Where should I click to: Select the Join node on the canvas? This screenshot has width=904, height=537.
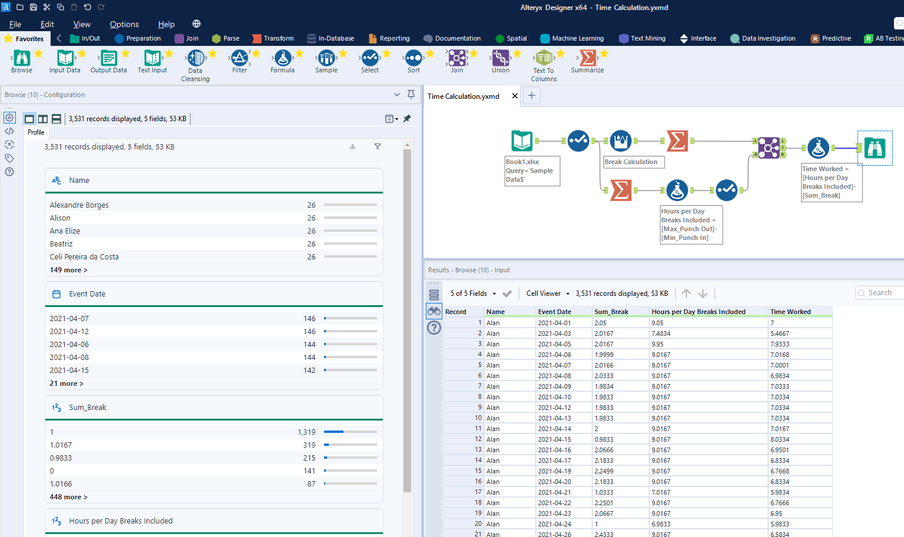pos(768,148)
